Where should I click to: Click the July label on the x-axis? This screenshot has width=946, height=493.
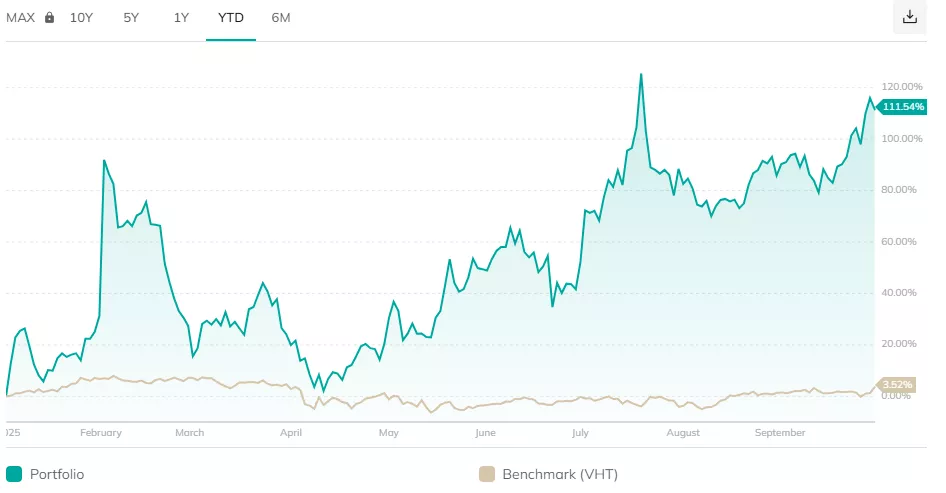(580, 433)
